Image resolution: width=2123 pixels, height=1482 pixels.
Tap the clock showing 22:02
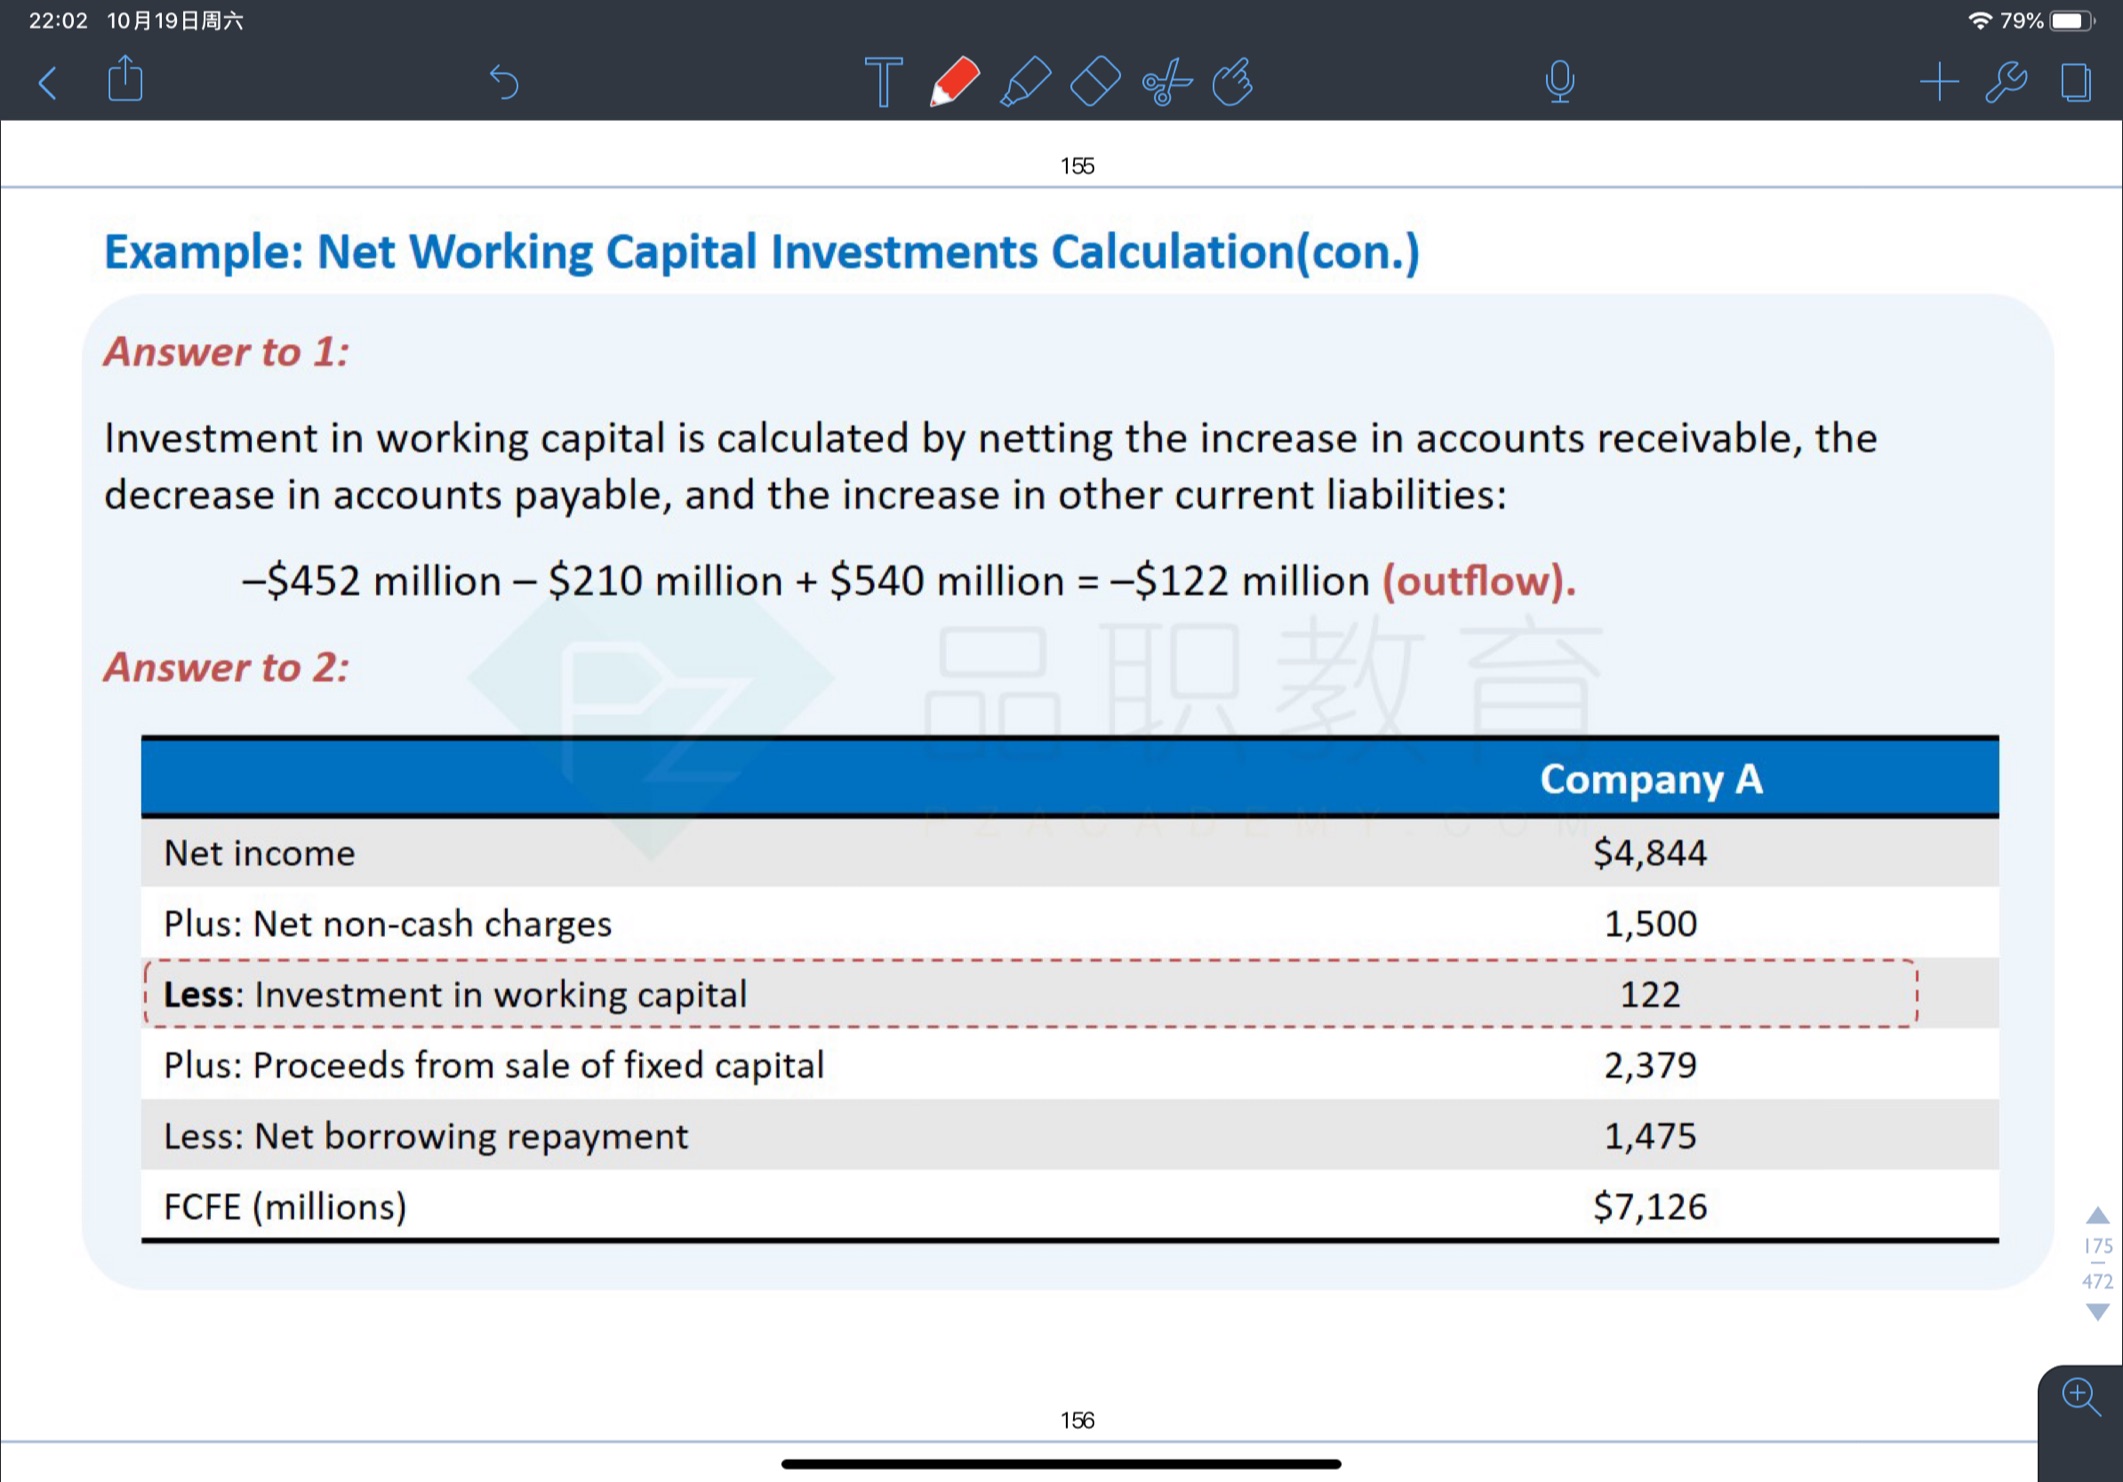coord(58,20)
